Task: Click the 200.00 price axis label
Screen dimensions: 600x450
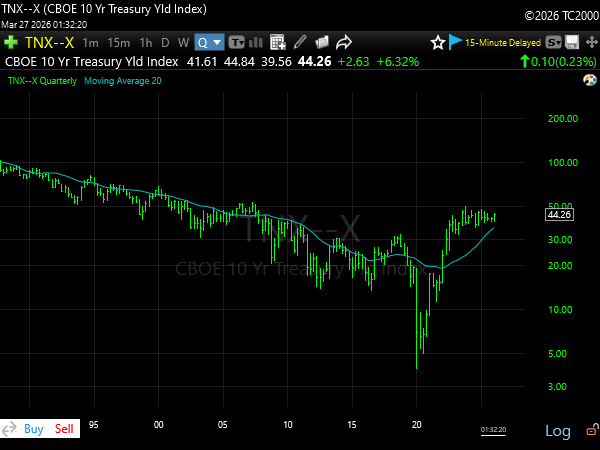Action: 563,119
